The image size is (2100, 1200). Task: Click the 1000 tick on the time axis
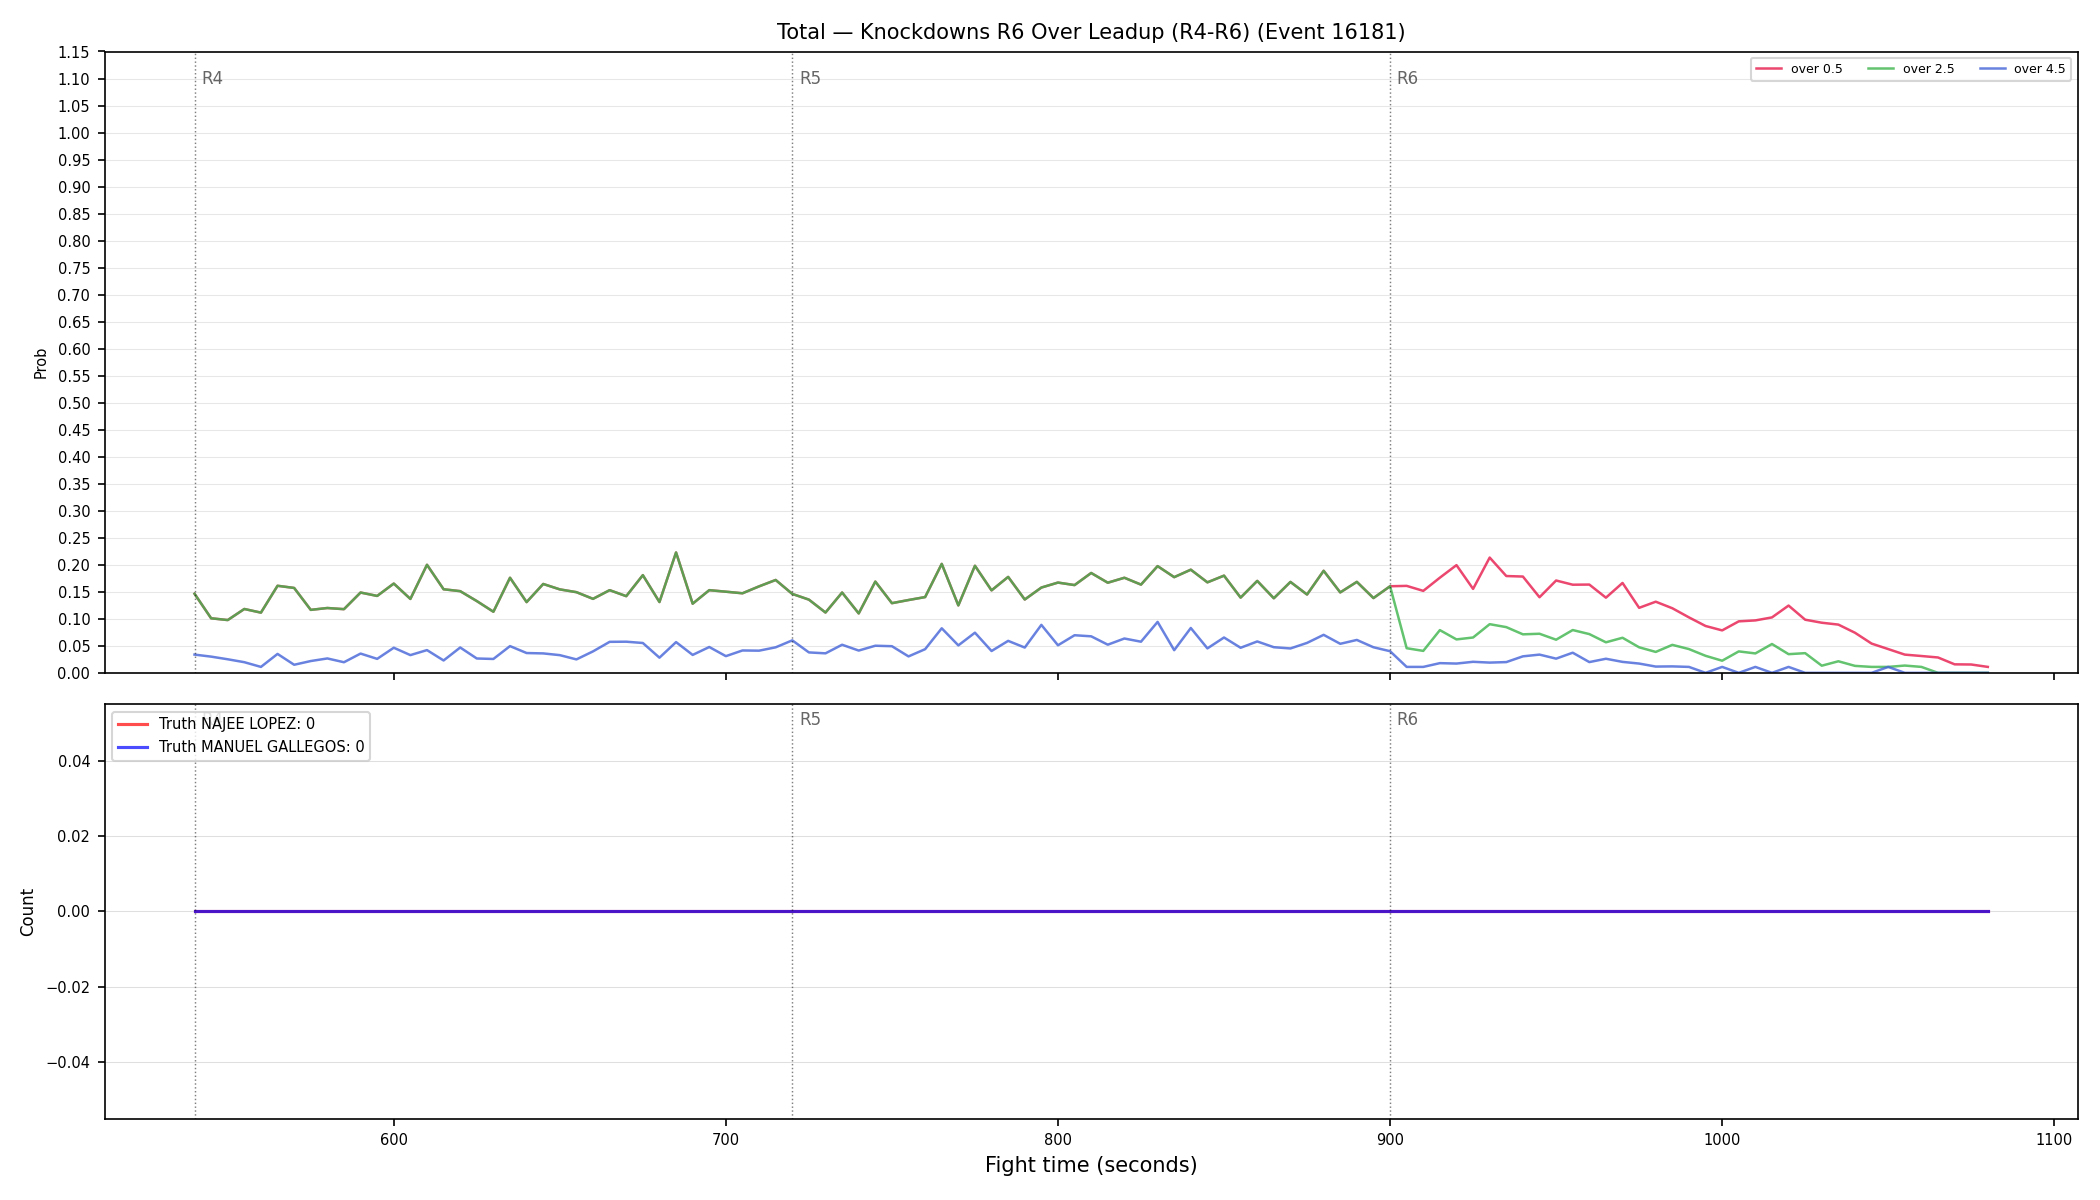pos(1722,1140)
